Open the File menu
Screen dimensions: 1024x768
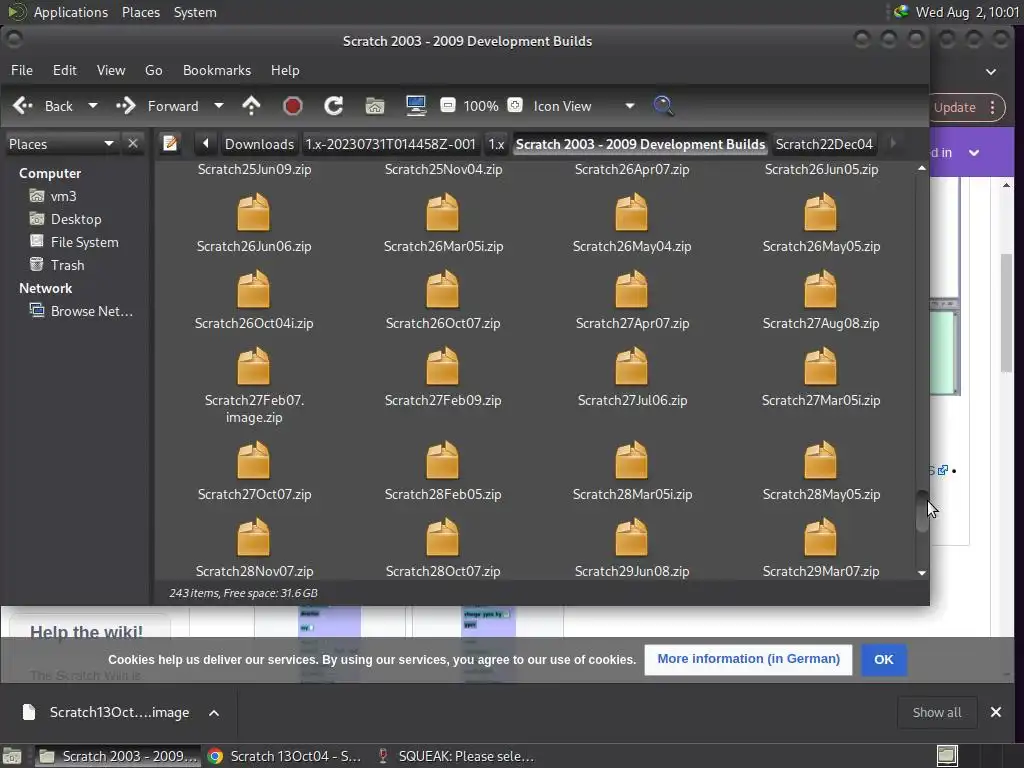coord(22,70)
